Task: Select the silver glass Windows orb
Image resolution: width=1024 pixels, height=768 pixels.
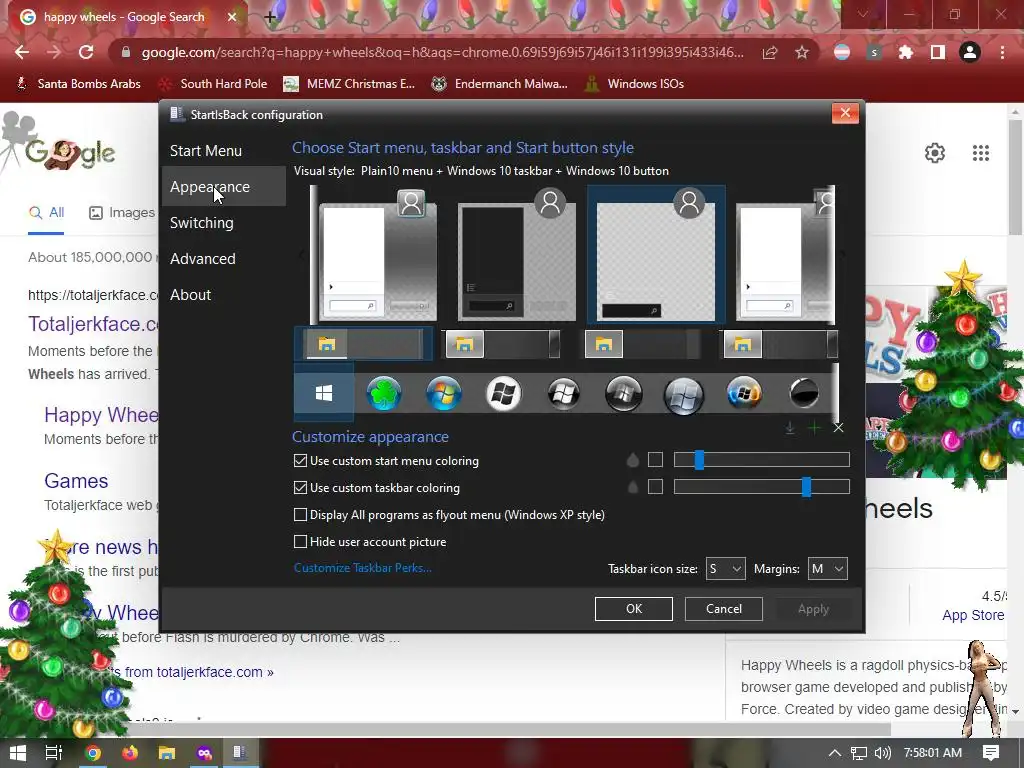Action: click(x=684, y=395)
